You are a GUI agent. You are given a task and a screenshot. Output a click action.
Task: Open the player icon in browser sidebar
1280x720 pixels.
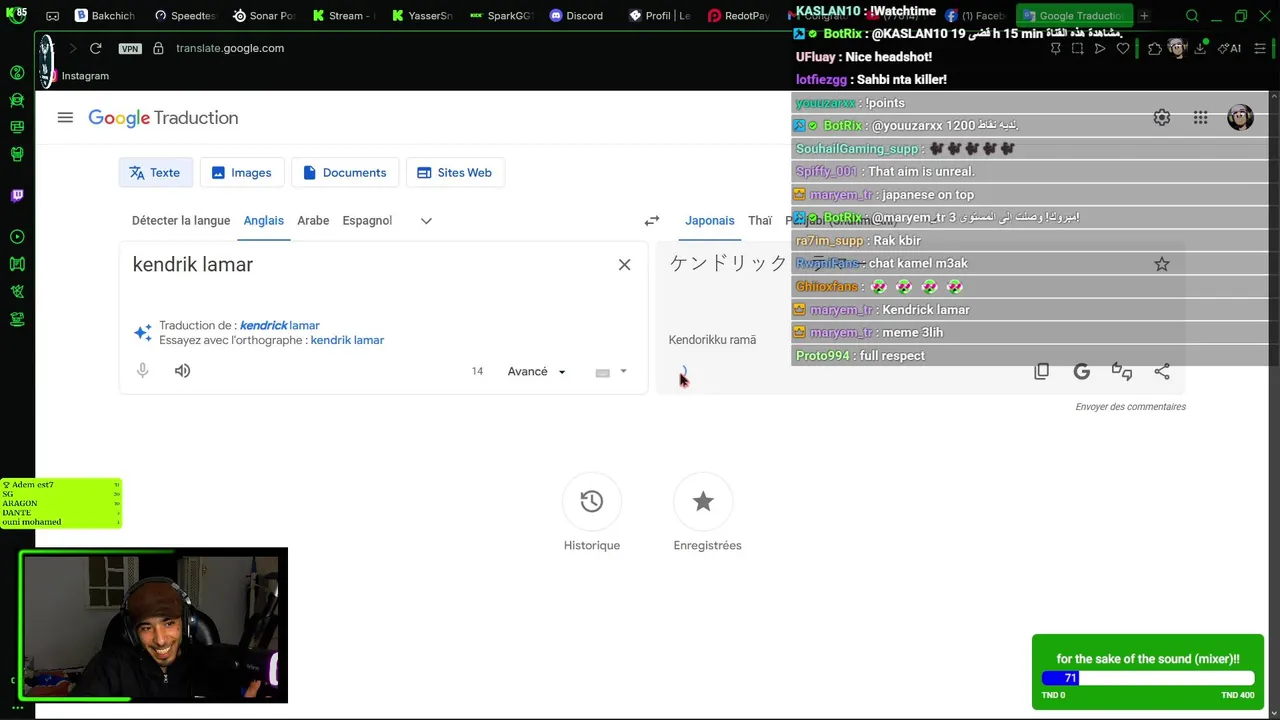tap(16, 237)
